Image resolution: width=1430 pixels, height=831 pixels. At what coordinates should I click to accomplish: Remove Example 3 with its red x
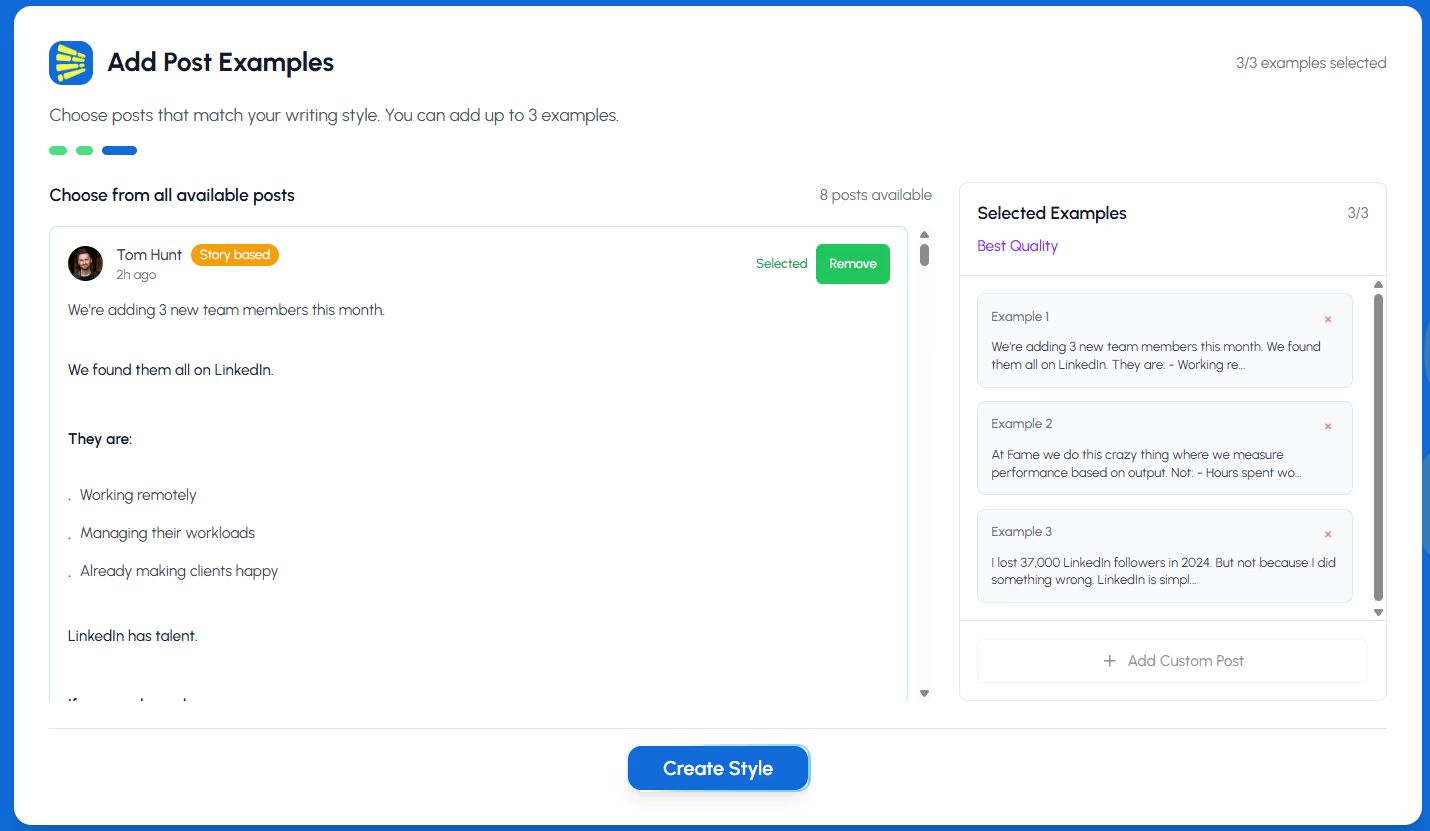click(x=1328, y=535)
